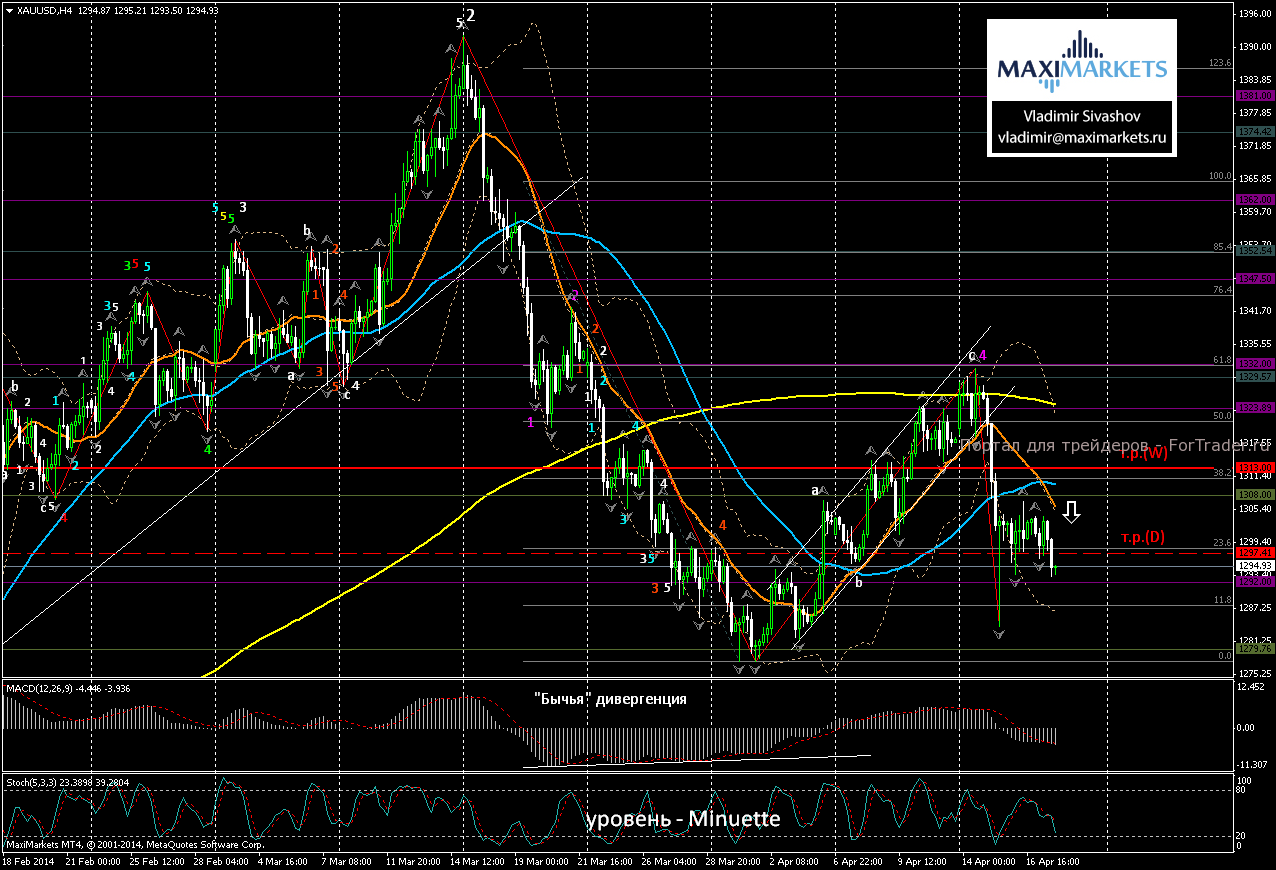Select the purple 1381.00 price level tag

1254,96
